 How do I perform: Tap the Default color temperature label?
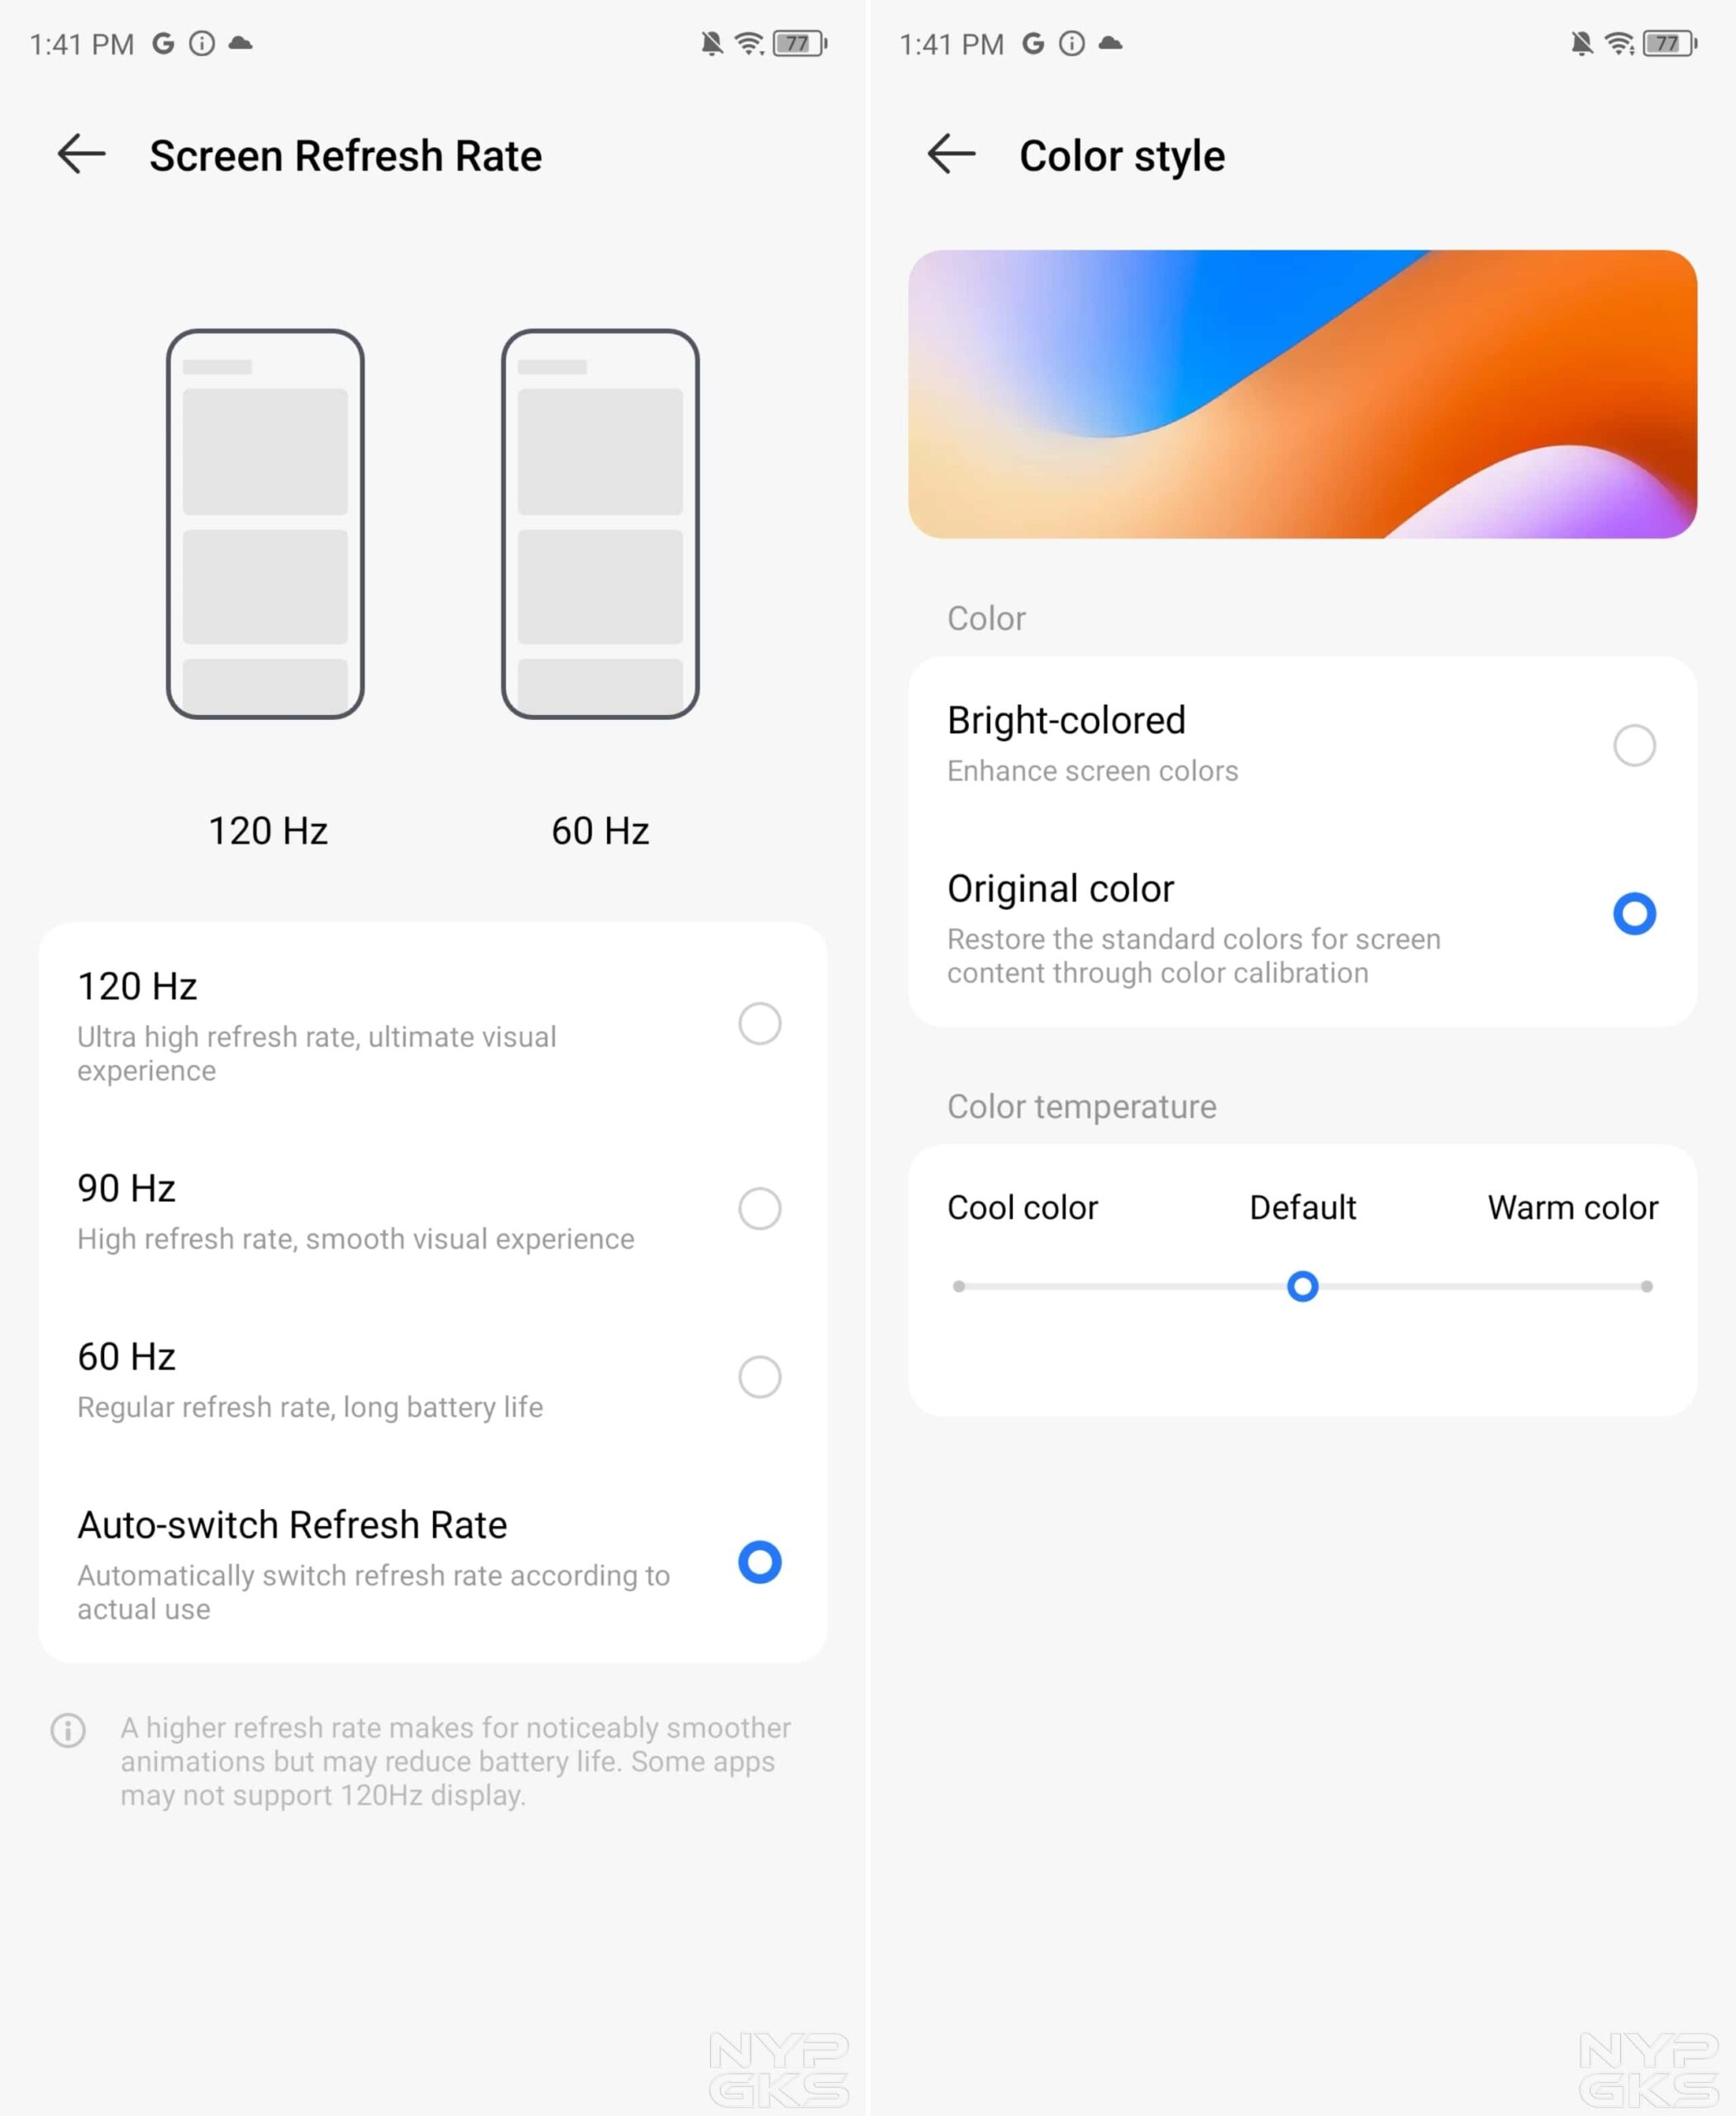pos(1302,1207)
